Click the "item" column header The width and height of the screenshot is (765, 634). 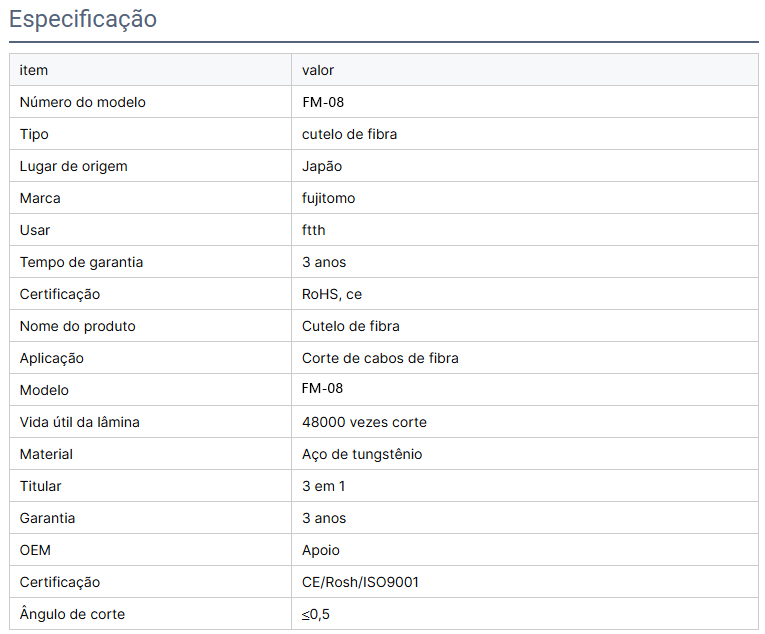click(34, 70)
